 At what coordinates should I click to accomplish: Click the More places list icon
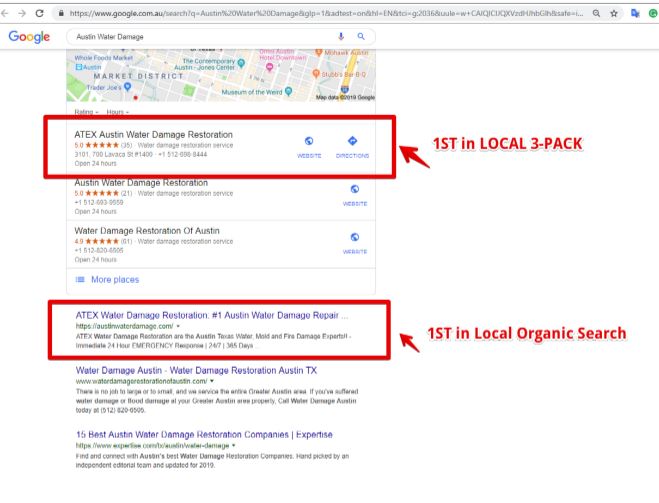click(x=80, y=279)
